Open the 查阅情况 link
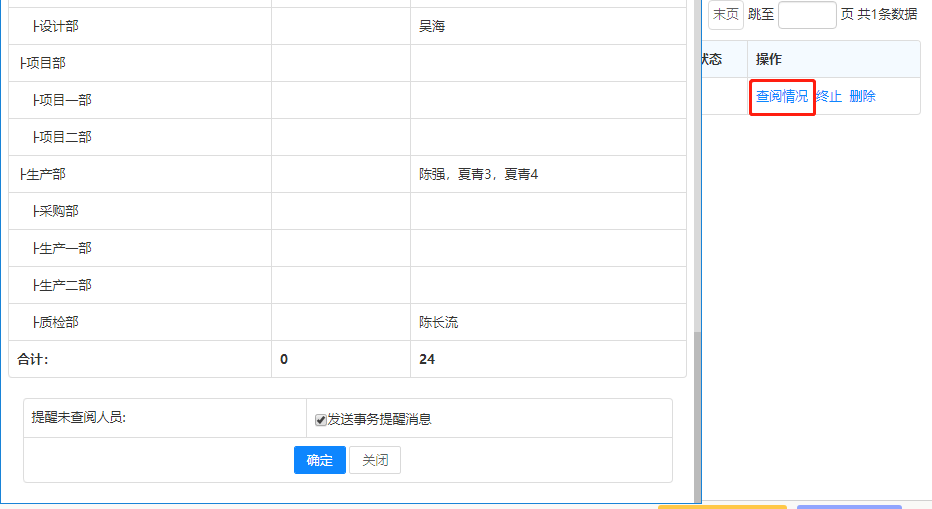 click(782, 96)
